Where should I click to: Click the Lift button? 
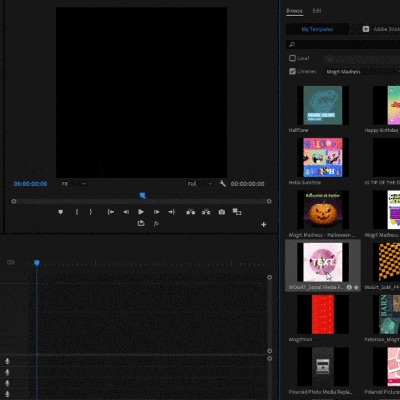[191, 212]
